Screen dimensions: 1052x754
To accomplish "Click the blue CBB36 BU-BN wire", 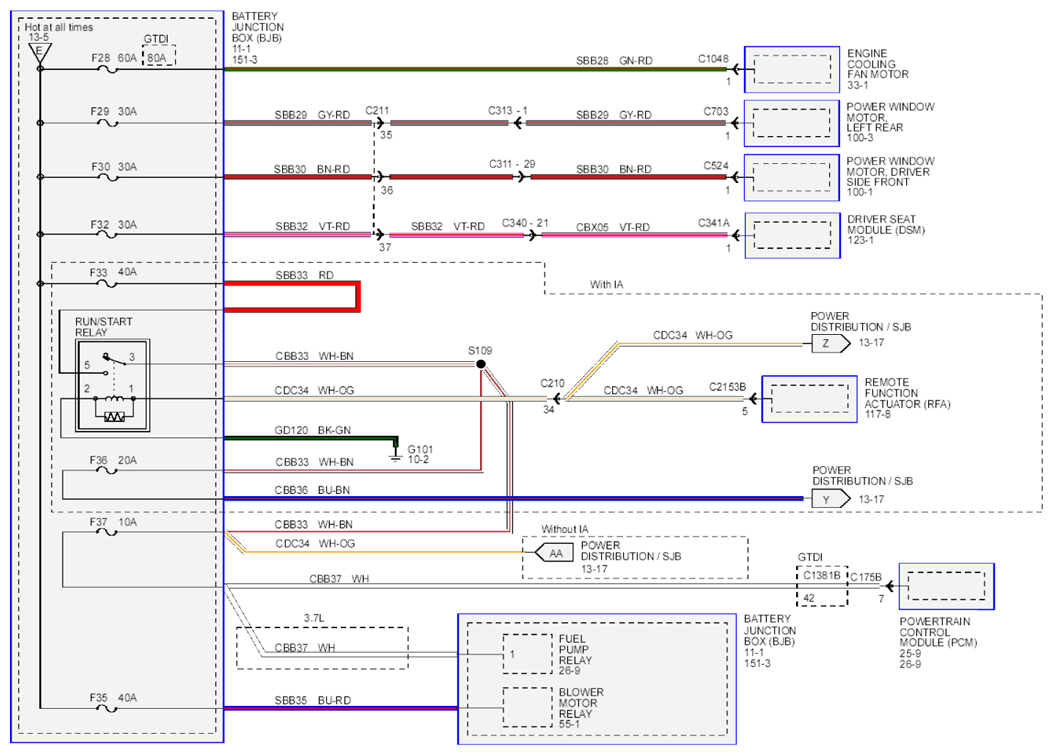I will [x=513, y=498].
